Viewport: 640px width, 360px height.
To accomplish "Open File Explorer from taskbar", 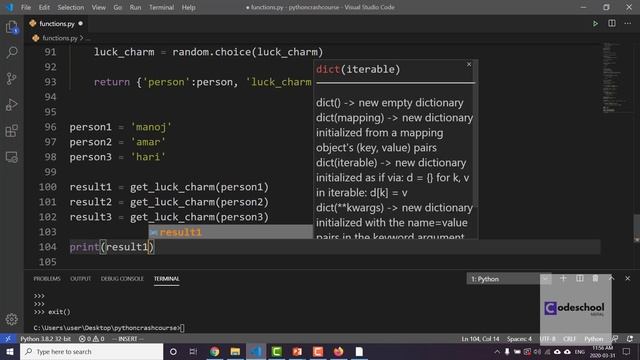I will (x=235, y=351).
